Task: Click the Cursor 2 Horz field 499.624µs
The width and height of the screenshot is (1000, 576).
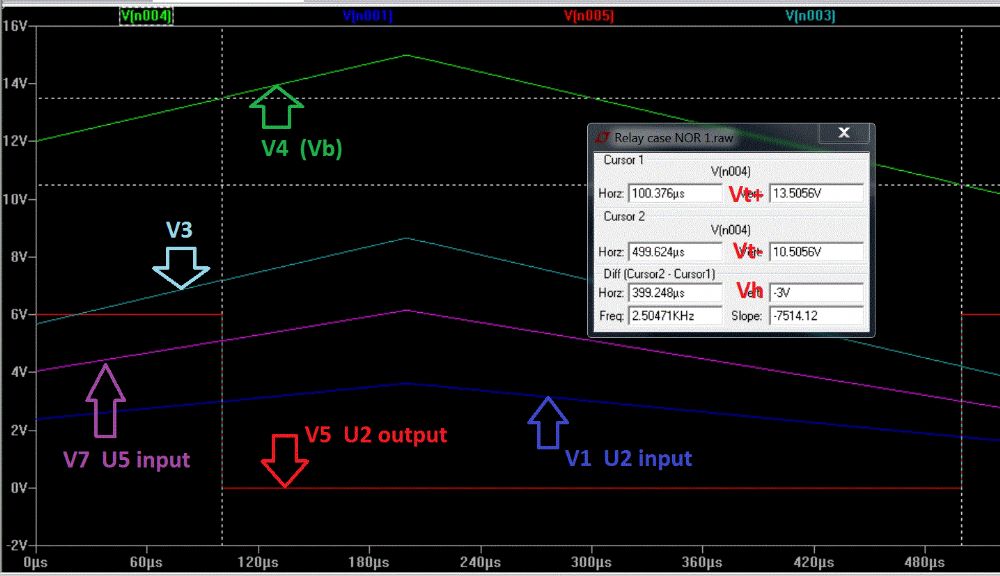Action: tap(675, 251)
